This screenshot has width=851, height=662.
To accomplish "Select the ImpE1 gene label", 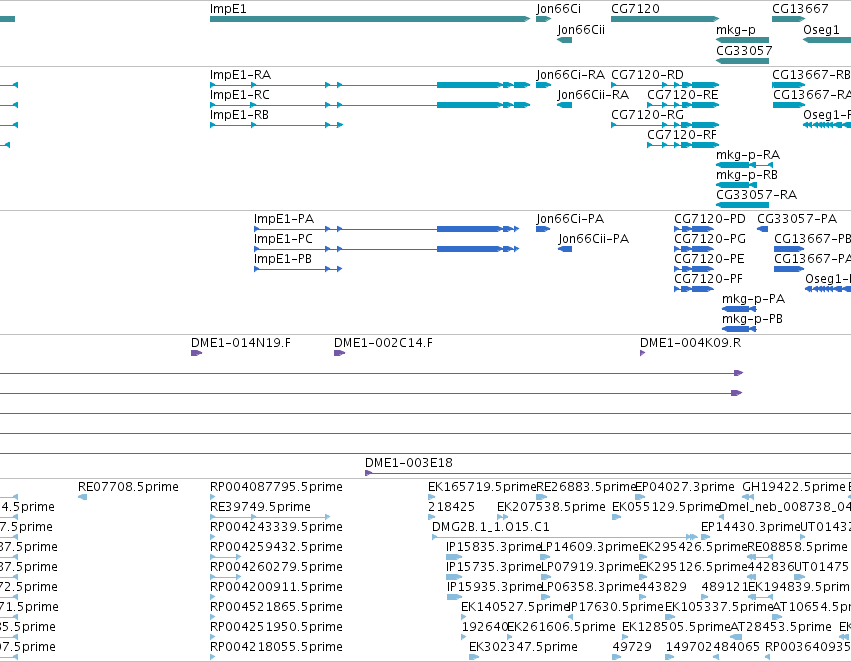I will (x=228, y=9).
